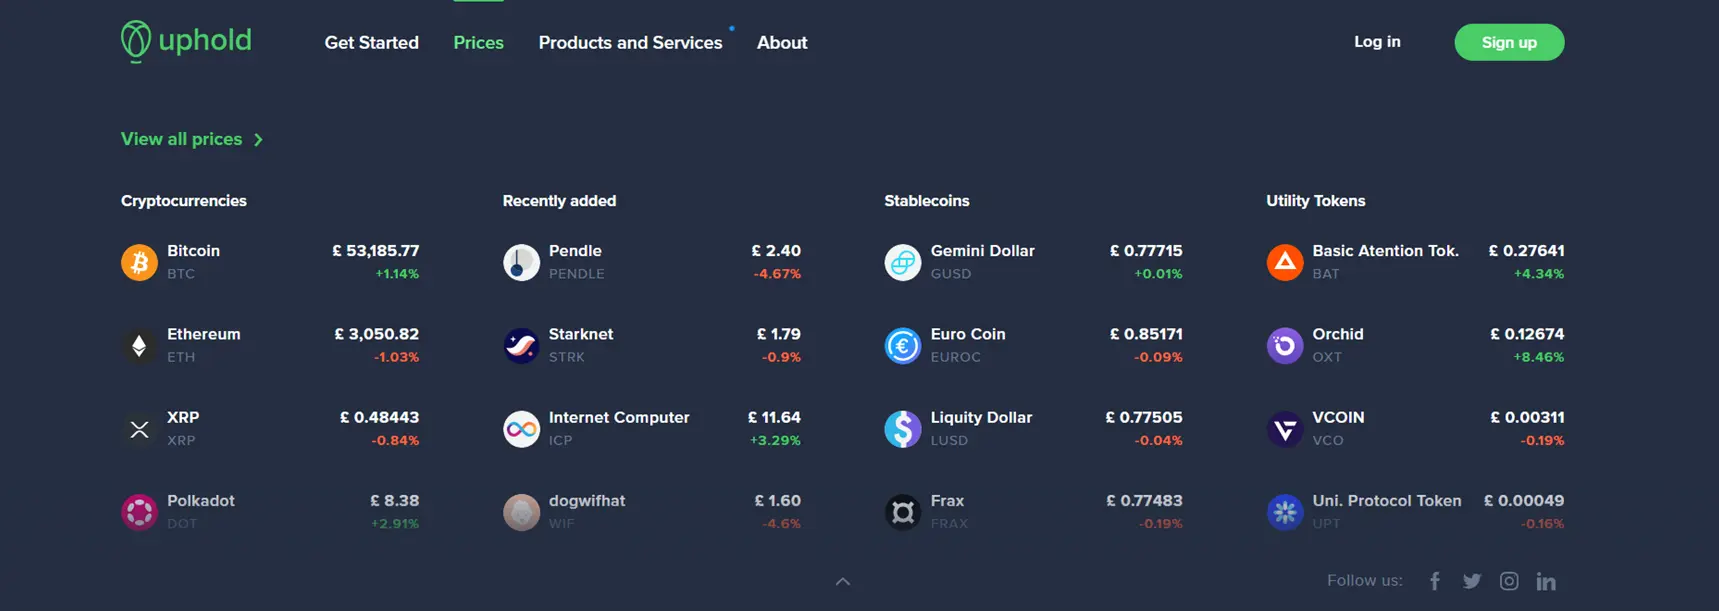Click Liquity Dollar price £ 0.77505

[1144, 417]
